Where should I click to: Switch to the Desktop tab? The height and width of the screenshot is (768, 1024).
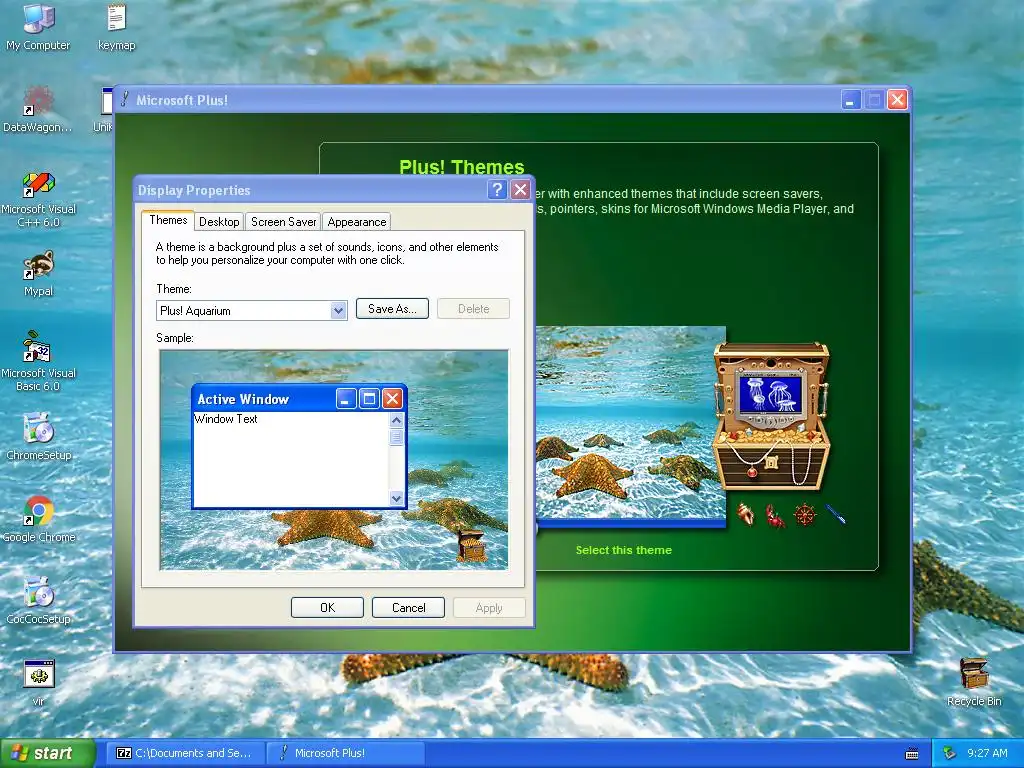pyautogui.click(x=219, y=222)
